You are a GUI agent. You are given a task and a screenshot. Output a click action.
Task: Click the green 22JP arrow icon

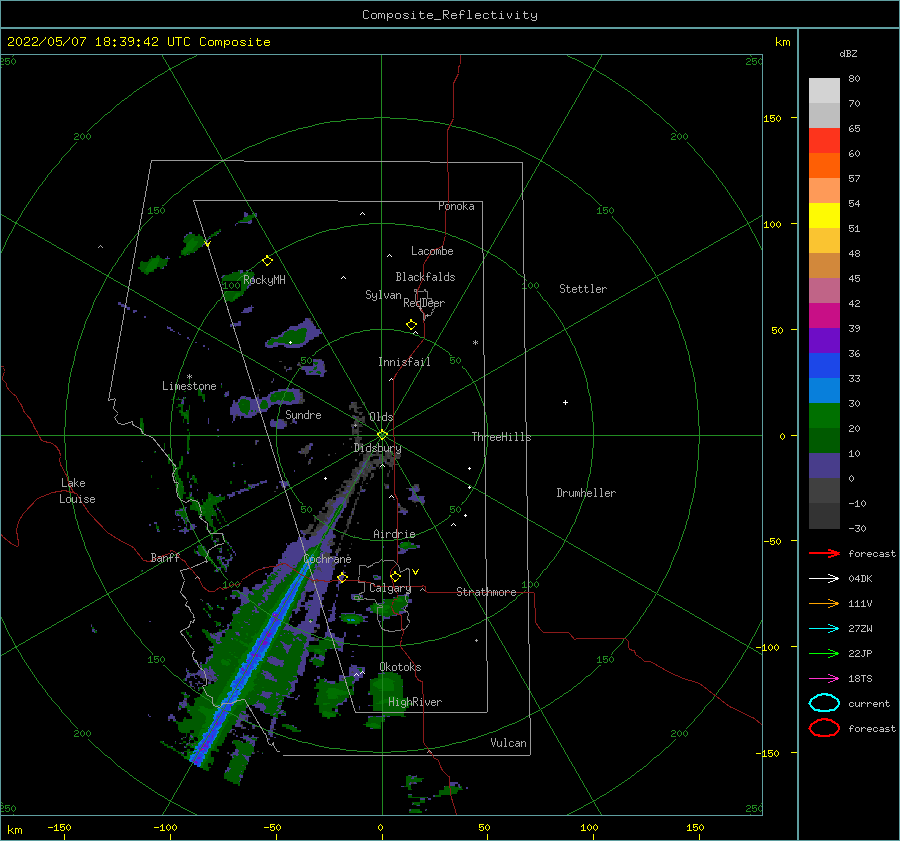[824, 653]
